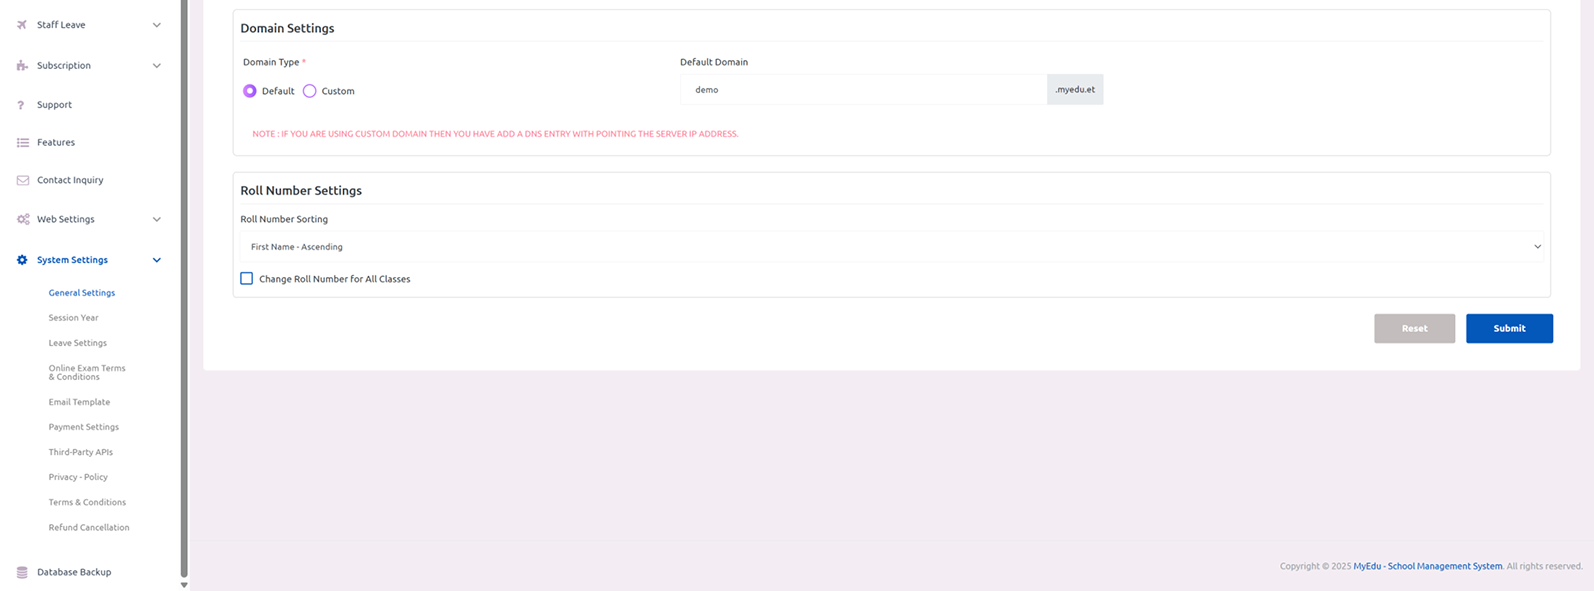
Task: Click the Subscription puzzle icon
Action: coord(22,66)
